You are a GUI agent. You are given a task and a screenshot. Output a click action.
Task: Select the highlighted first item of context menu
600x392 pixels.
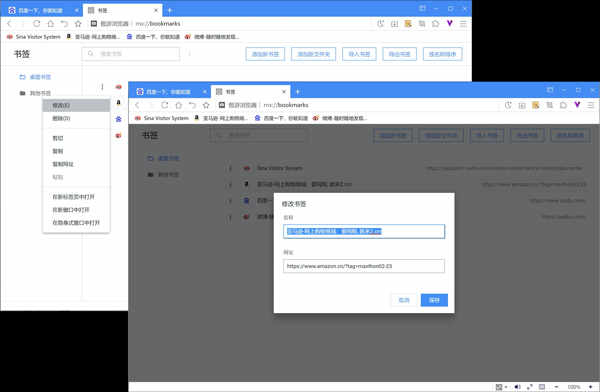[76, 105]
